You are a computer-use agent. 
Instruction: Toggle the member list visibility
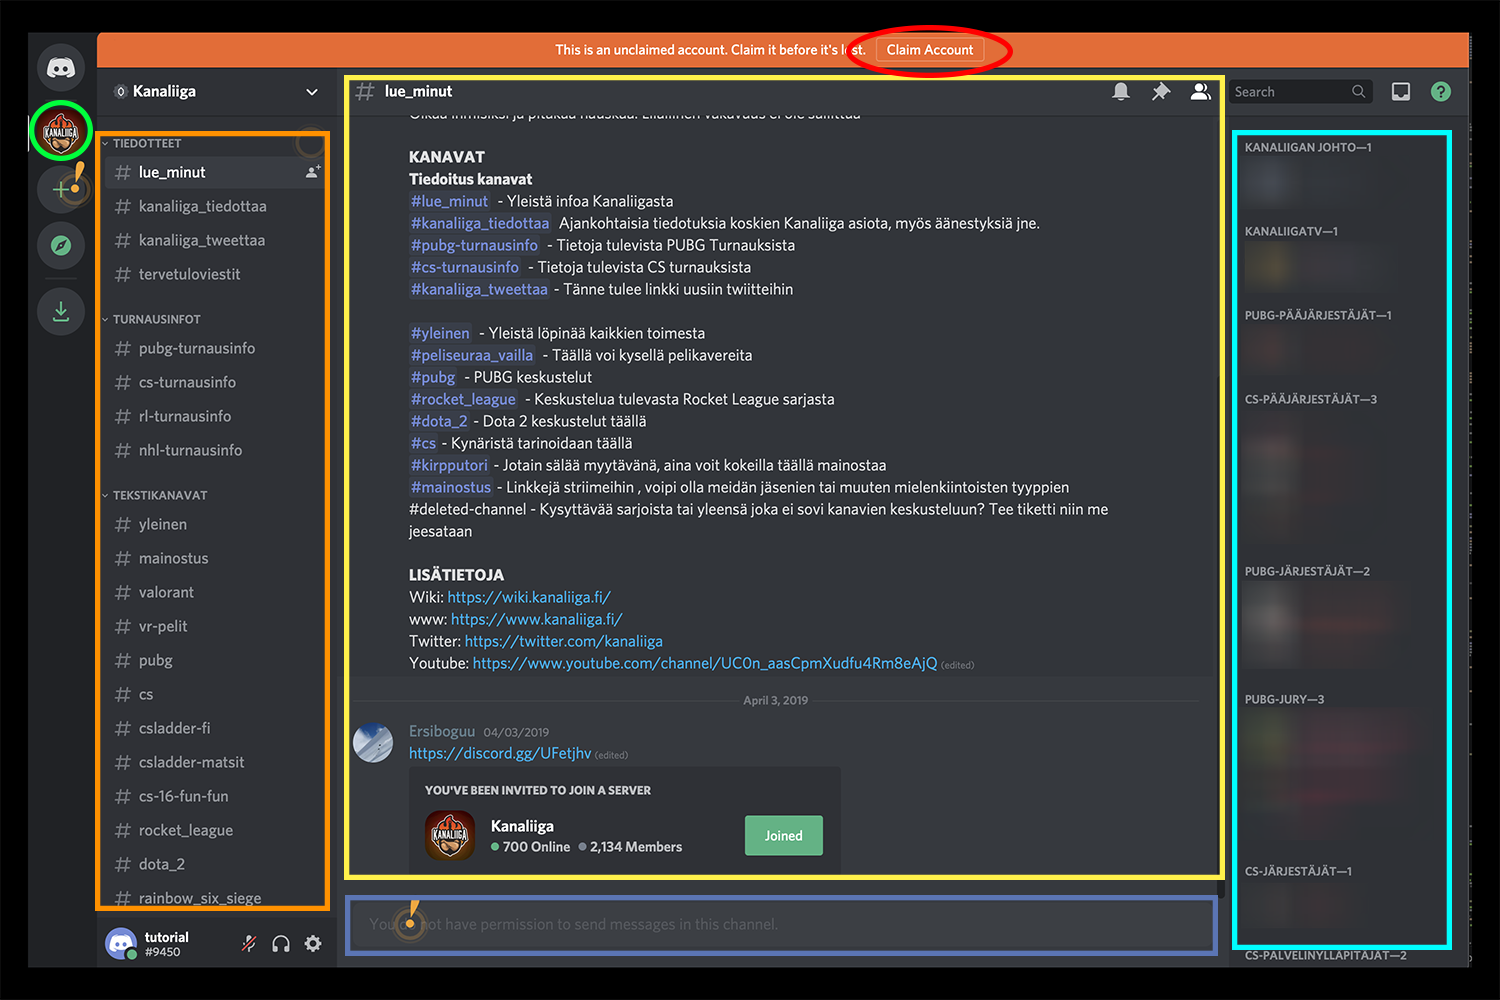point(1201,92)
